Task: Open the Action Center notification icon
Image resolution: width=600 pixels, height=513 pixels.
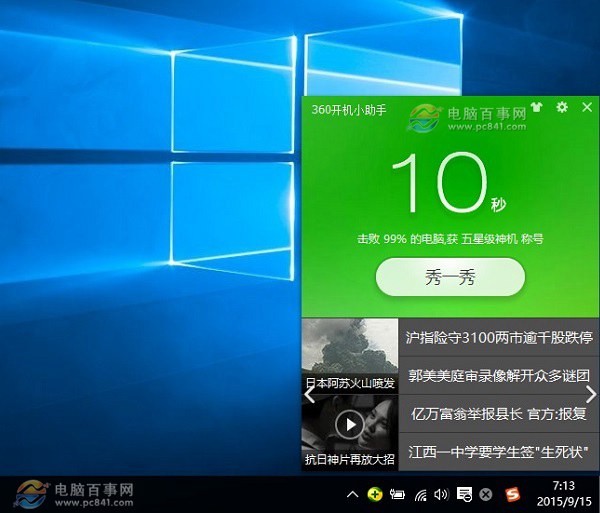Action: click(x=464, y=494)
